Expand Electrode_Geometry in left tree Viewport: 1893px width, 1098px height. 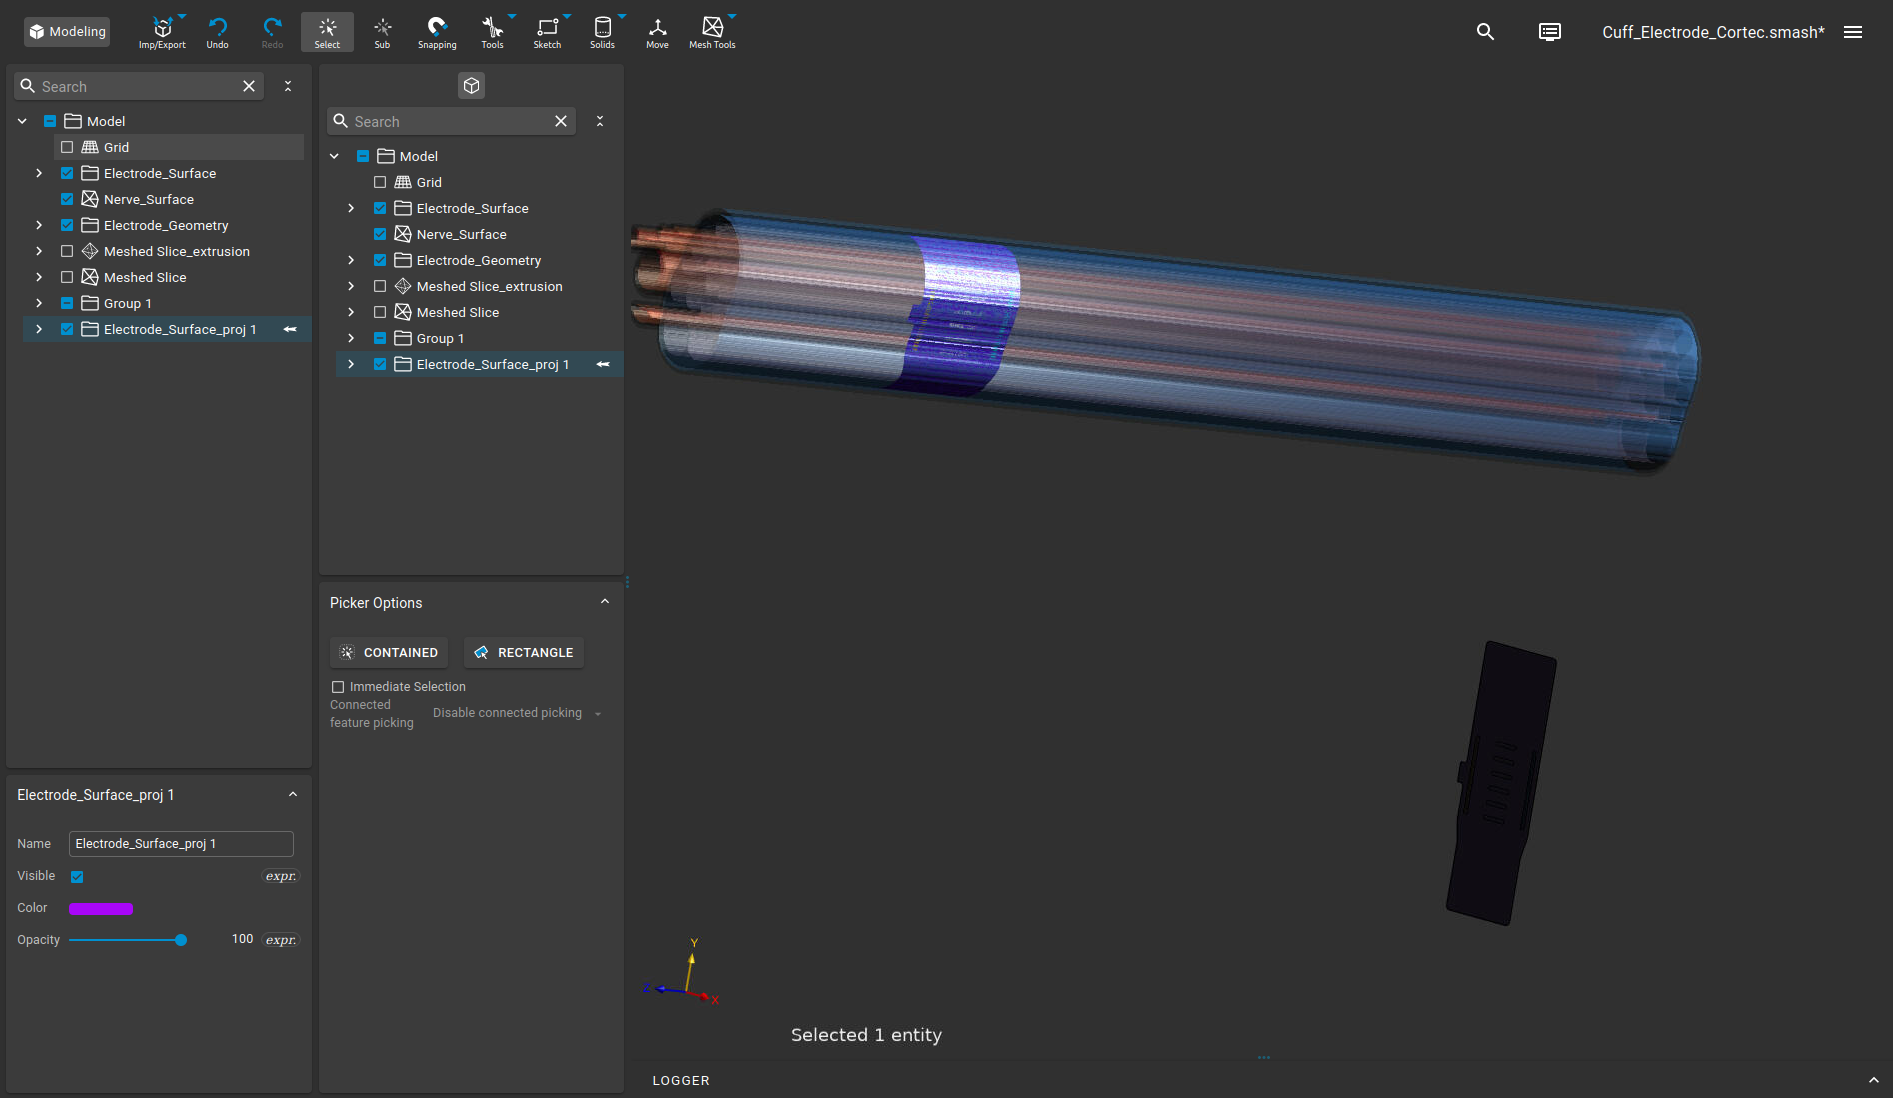(39, 225)
